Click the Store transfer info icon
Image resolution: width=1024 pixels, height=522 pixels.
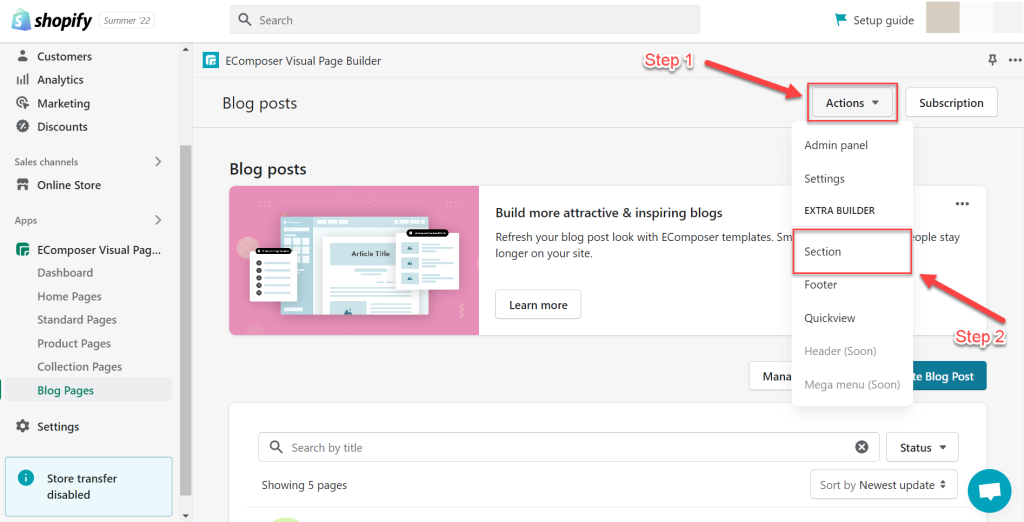pos(26,478)
